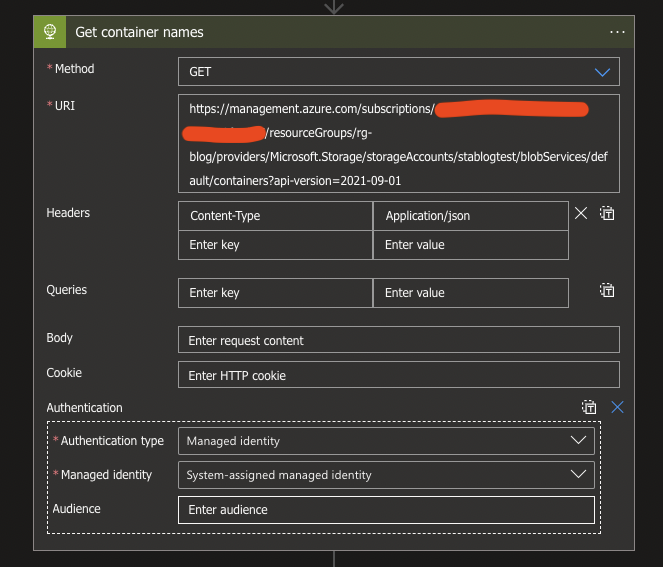Viewport: 663px width, 567px height.
Task: Switch Headers to text mode
Action: pyautogui.click(x=607, y=213)
